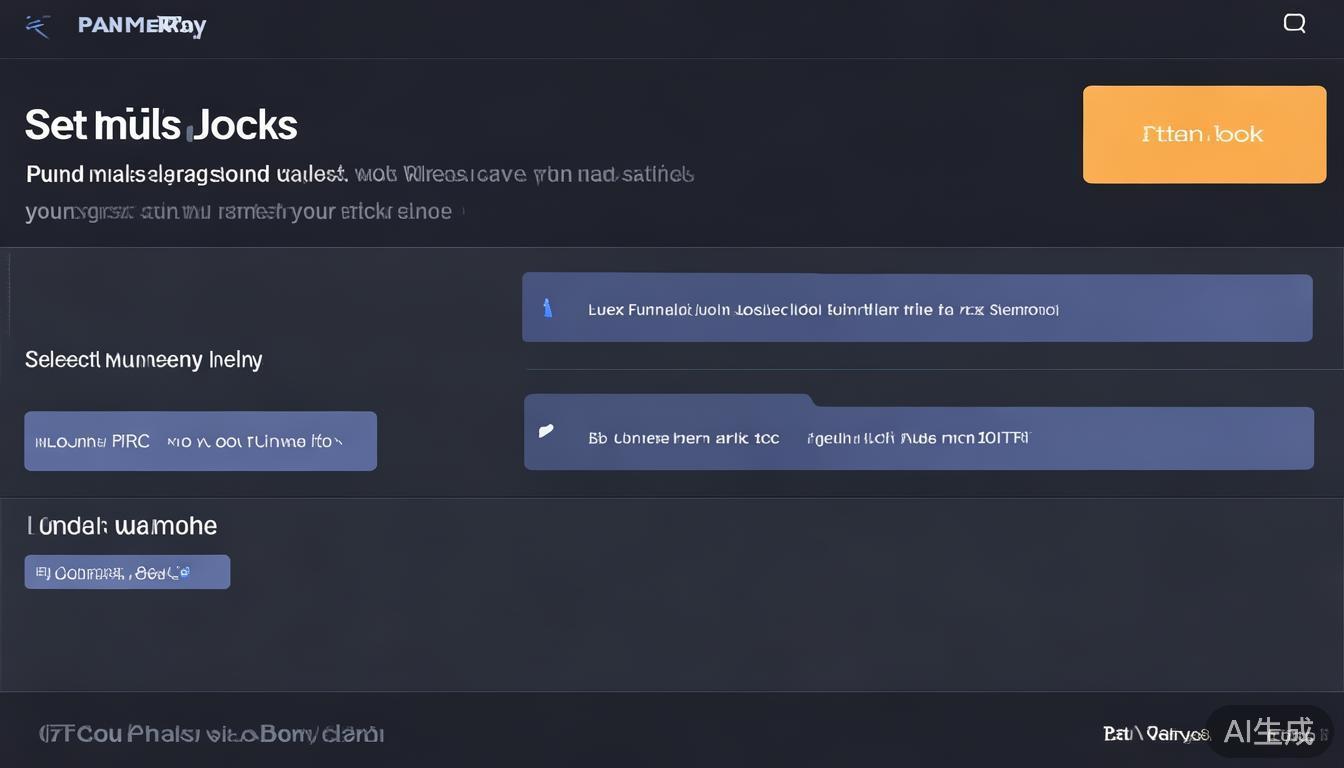The height and width of the screenshot is (768, 1344).
Task: Open the PANMERay brand name link
Action: coord(142,26)
